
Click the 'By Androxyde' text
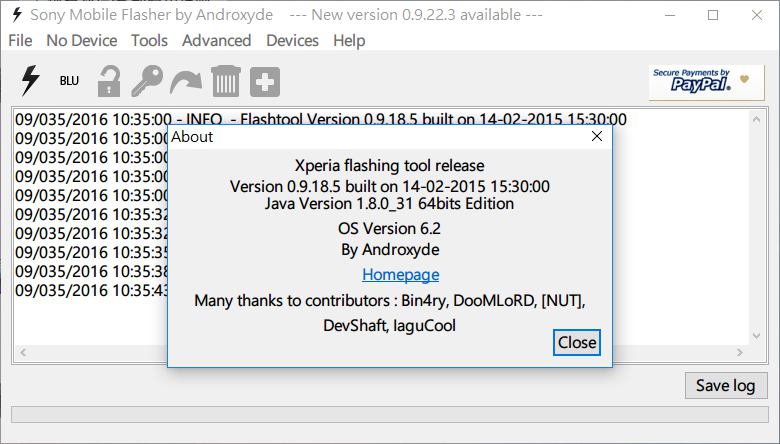(390, 250)
